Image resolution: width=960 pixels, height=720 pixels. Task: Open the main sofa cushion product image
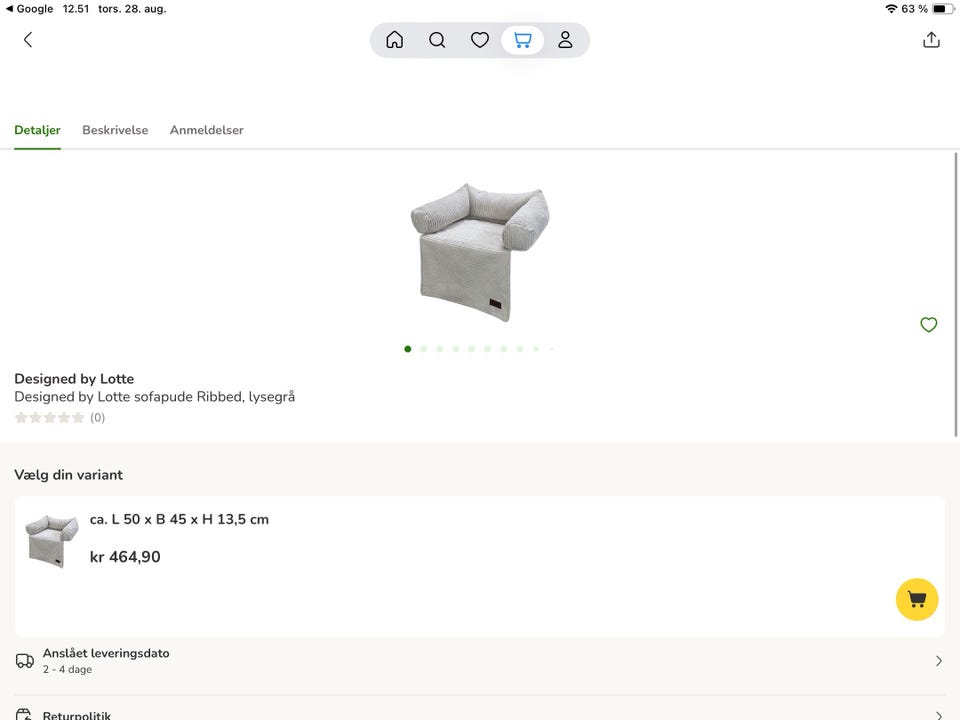pyautogui.click(x=480, y=252)
